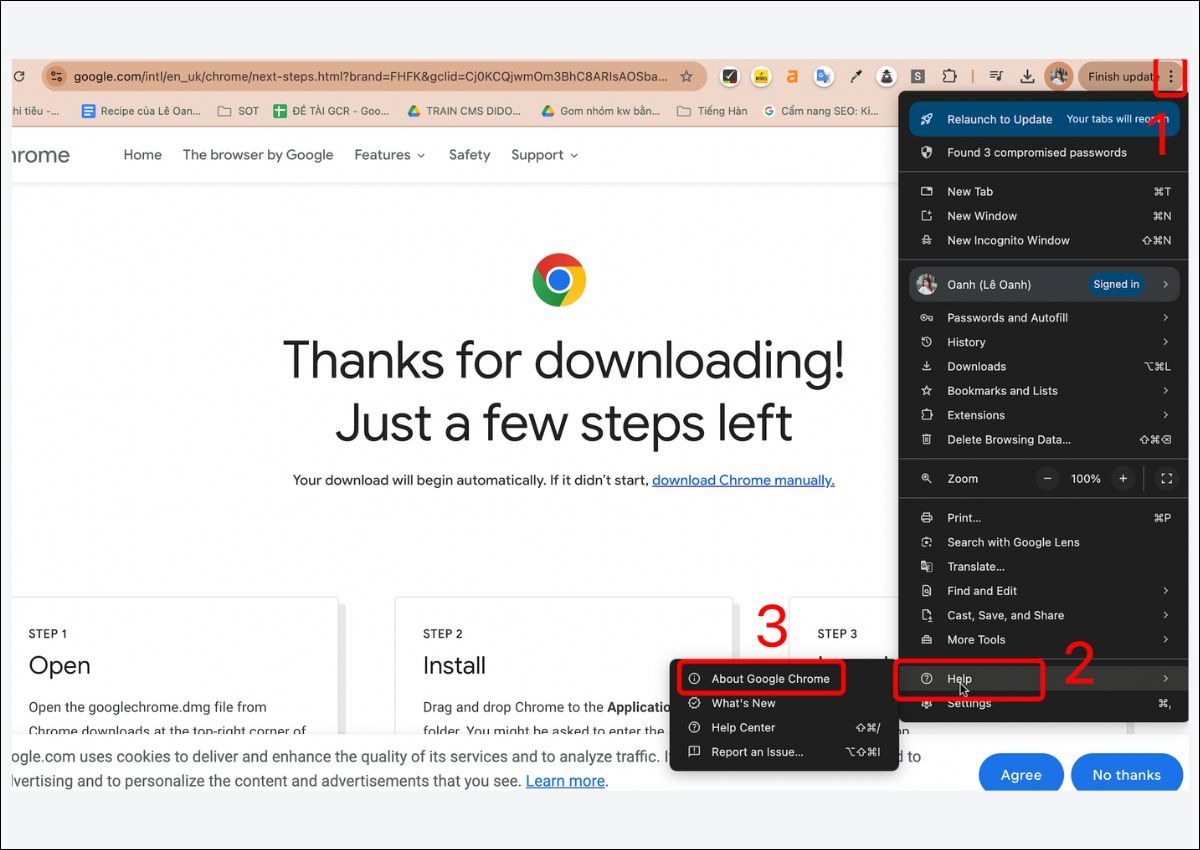Open the media controls toolbar icon
The image size is (1200, 850).
[996, 76]
